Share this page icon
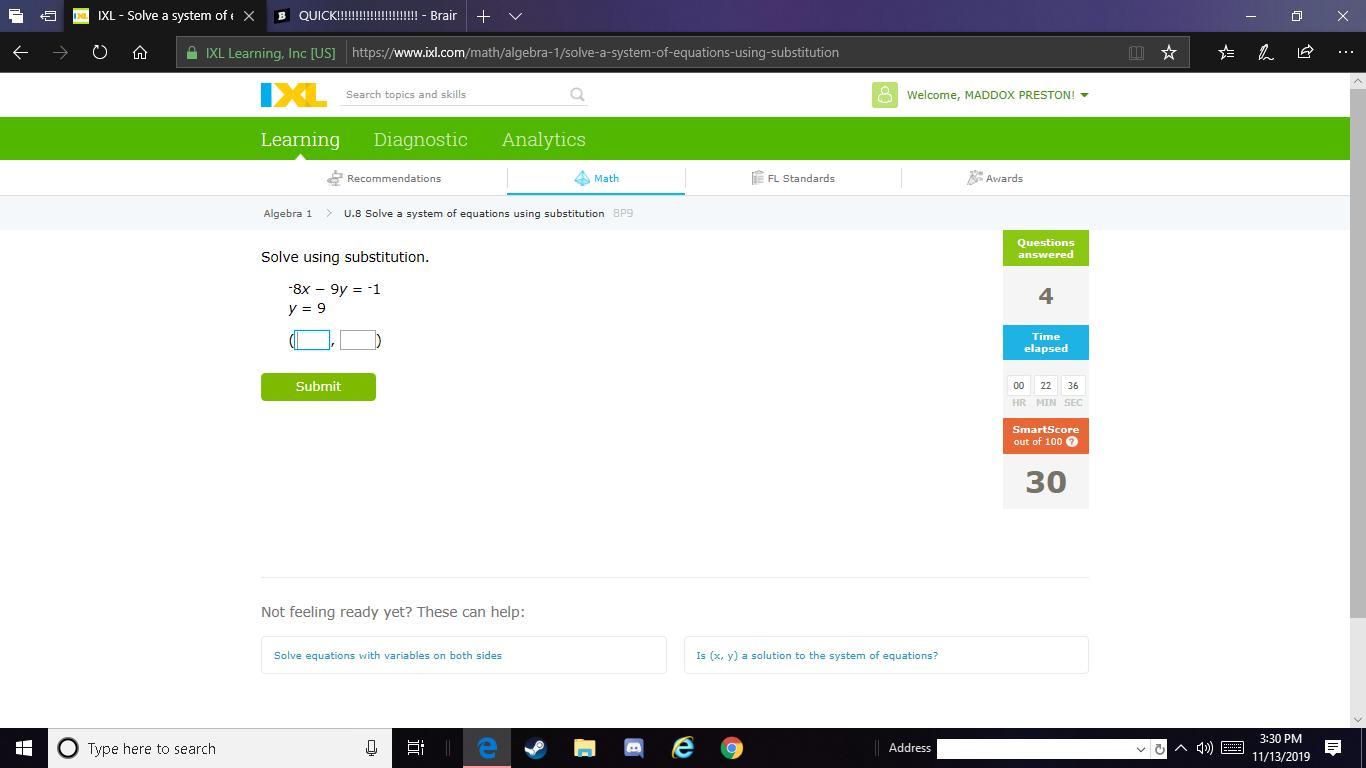Viewport: 1366px width, 768px height. click(1305, 52)
